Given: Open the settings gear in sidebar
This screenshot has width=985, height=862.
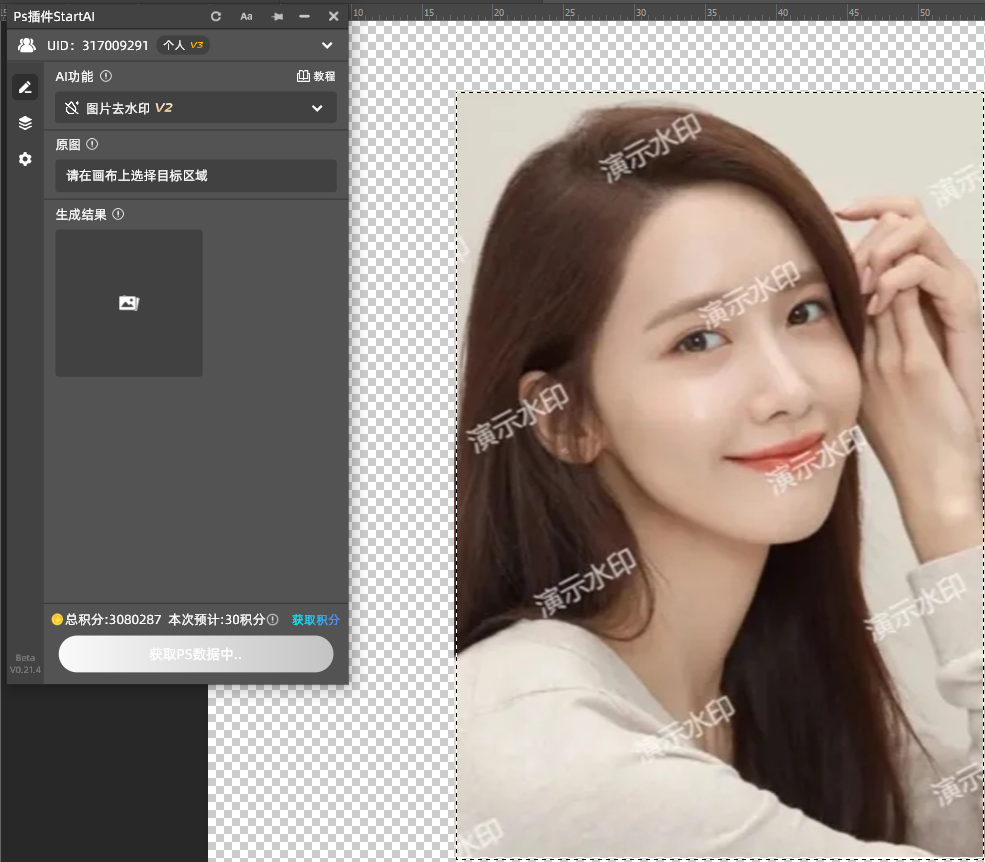Looking at the screenshot, I should point(25,159).
